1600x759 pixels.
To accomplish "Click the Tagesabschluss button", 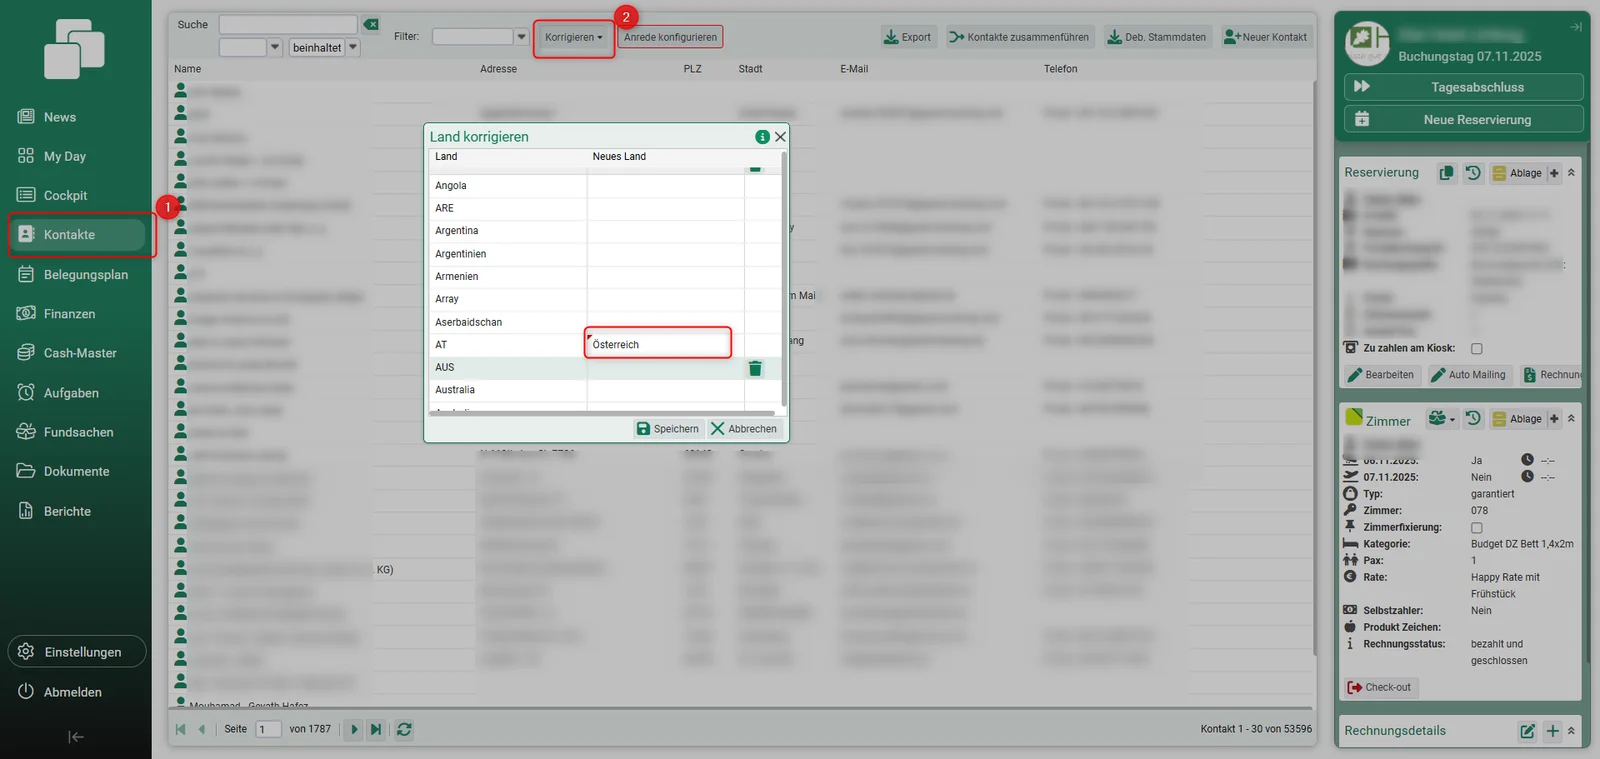I will tap(1464, 87).
